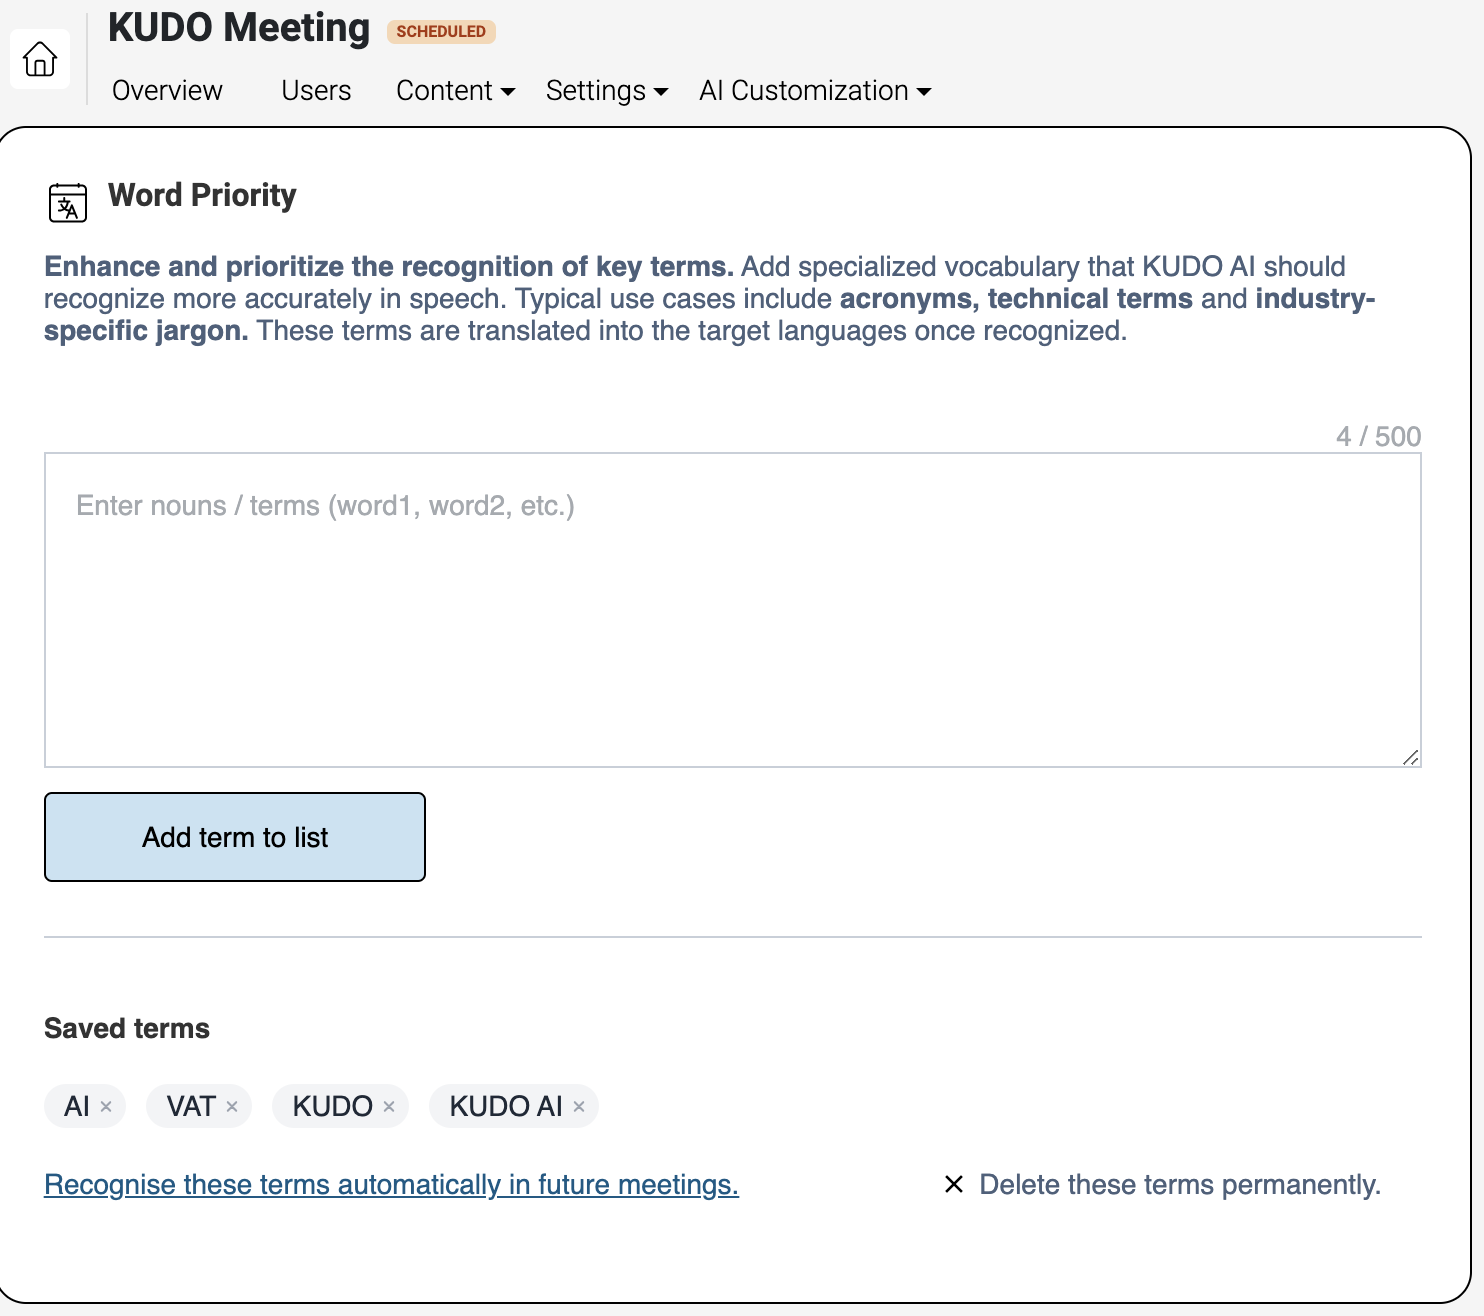
Task: Switch to the Users tab
Action: 316,90
